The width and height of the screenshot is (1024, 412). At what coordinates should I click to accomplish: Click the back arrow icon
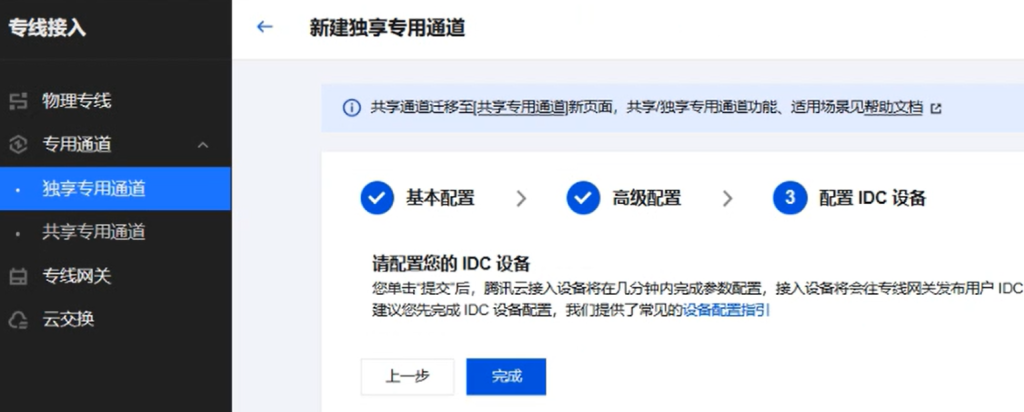264,27
